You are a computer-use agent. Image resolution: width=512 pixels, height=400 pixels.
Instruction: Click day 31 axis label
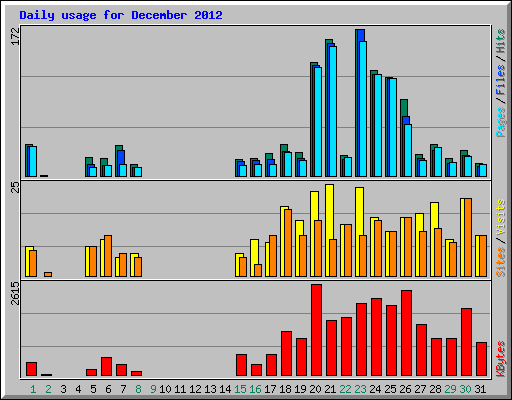click(480, 389)
